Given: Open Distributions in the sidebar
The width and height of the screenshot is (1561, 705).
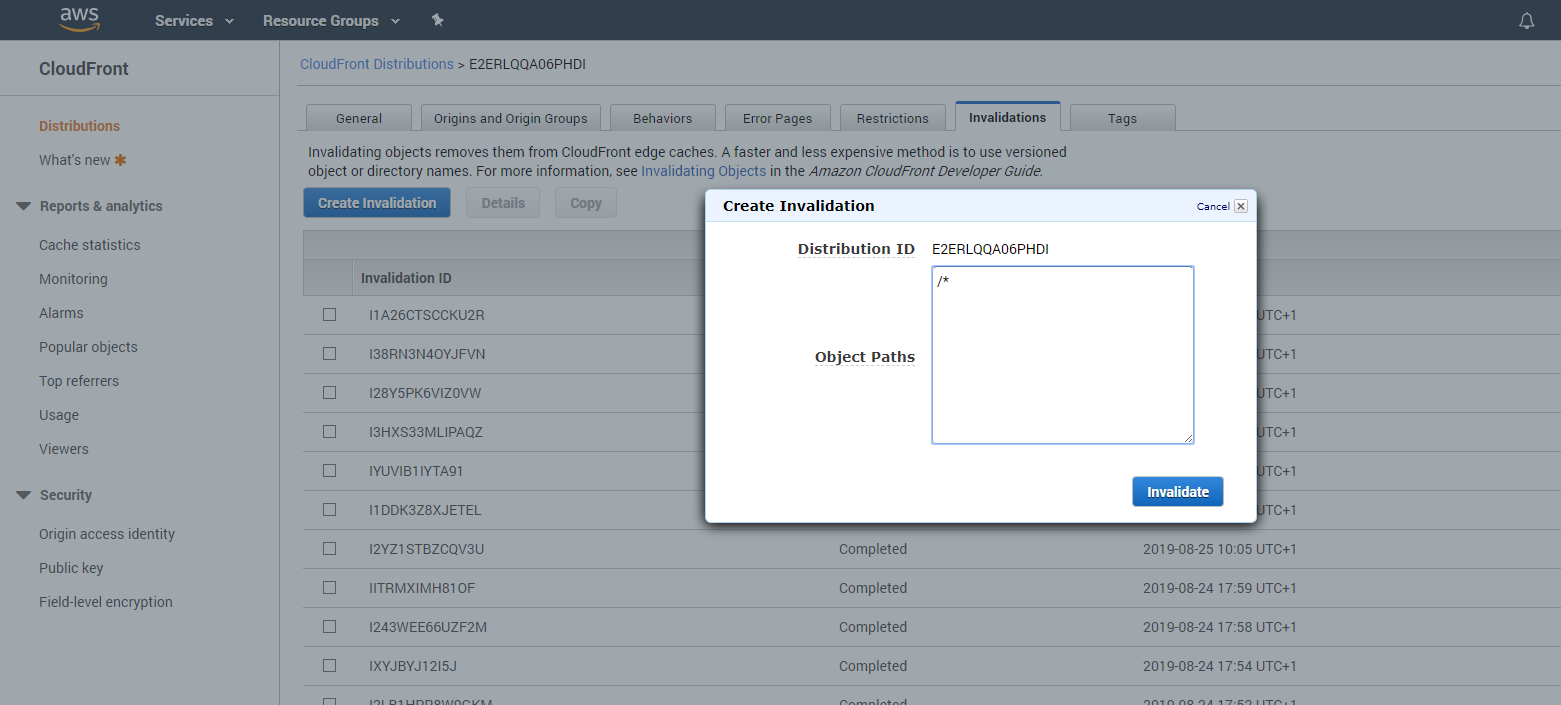Looking at the screenshot, I should click(x=79, y=126).
